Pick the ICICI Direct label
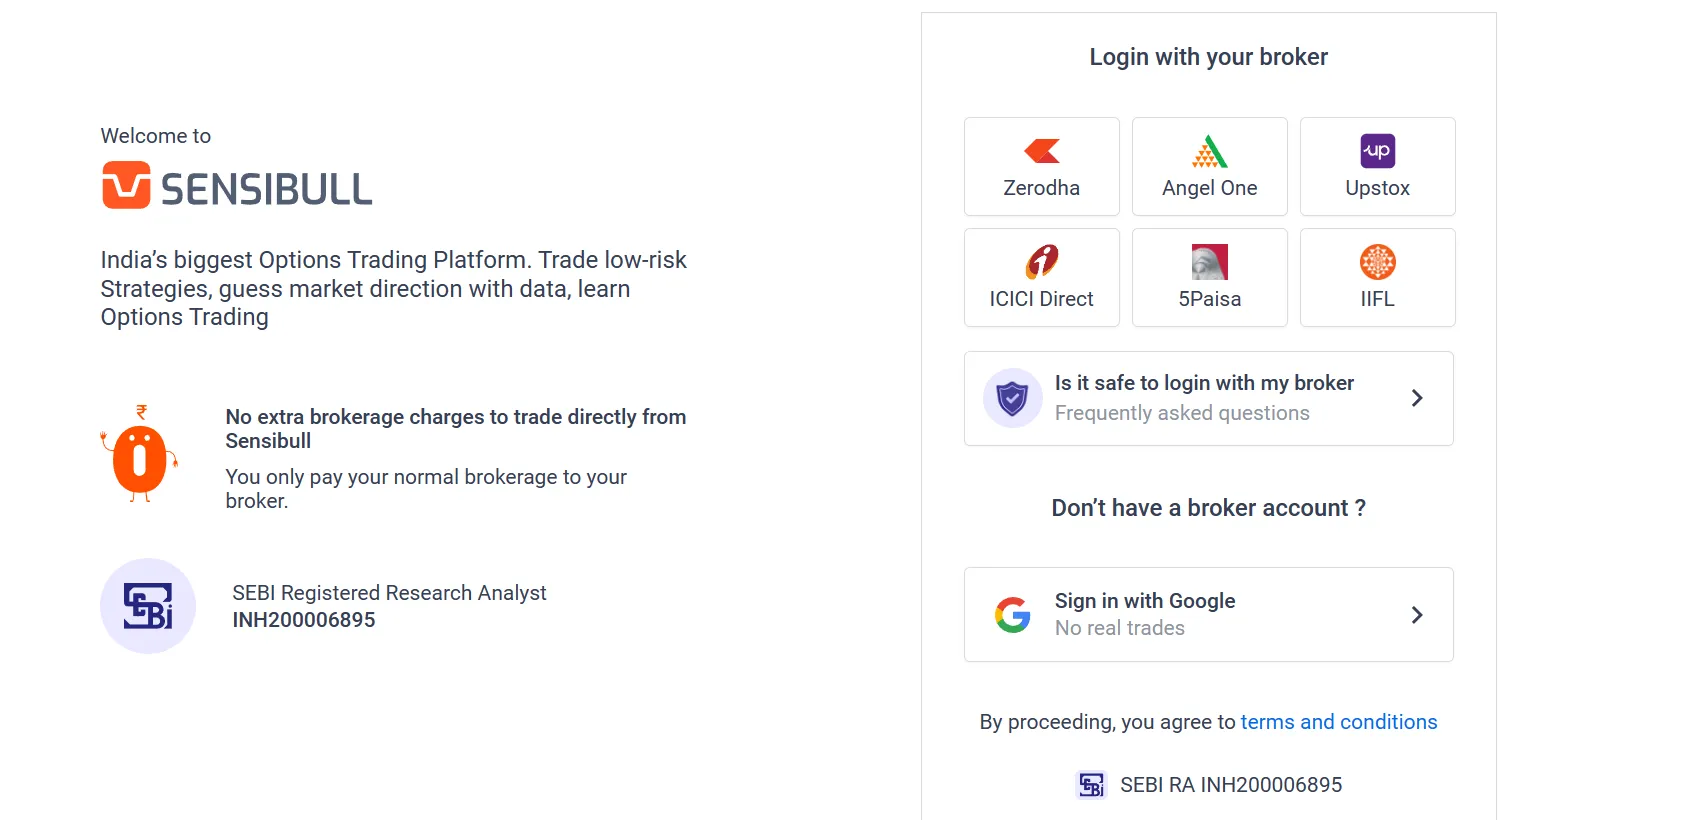The height and width of the screenshot is (820, 1690). [x=1041, y=299]
